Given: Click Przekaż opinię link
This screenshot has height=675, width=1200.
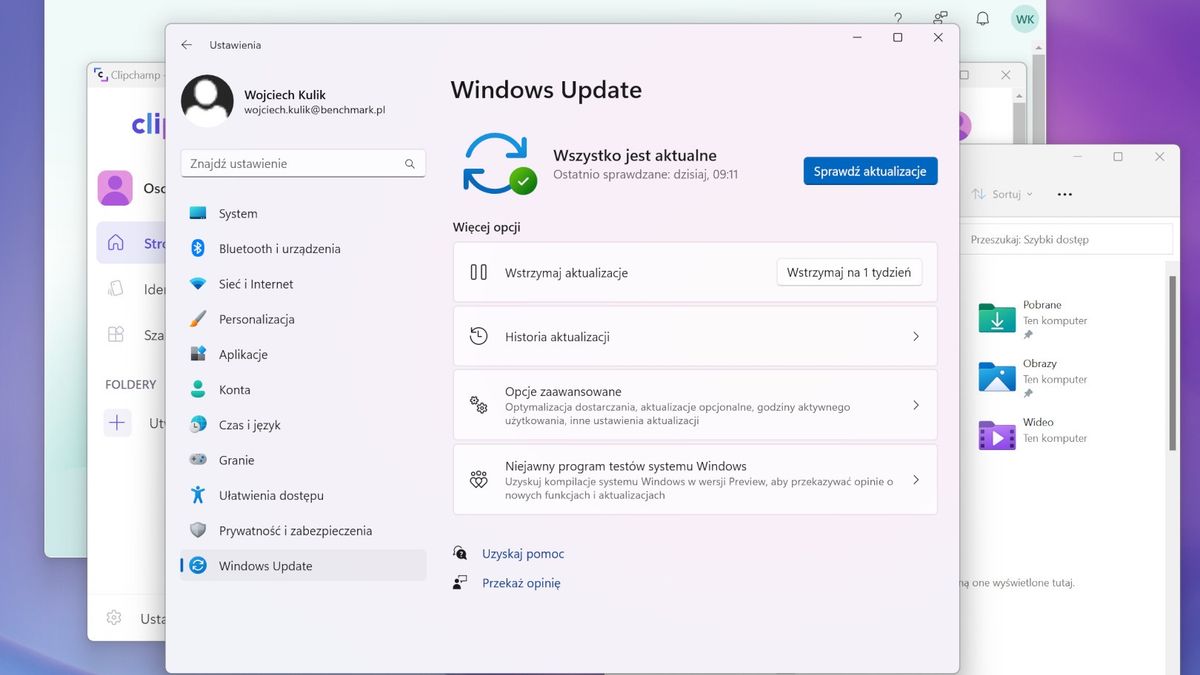Looking at the screenshot, I should click(521, 583).
